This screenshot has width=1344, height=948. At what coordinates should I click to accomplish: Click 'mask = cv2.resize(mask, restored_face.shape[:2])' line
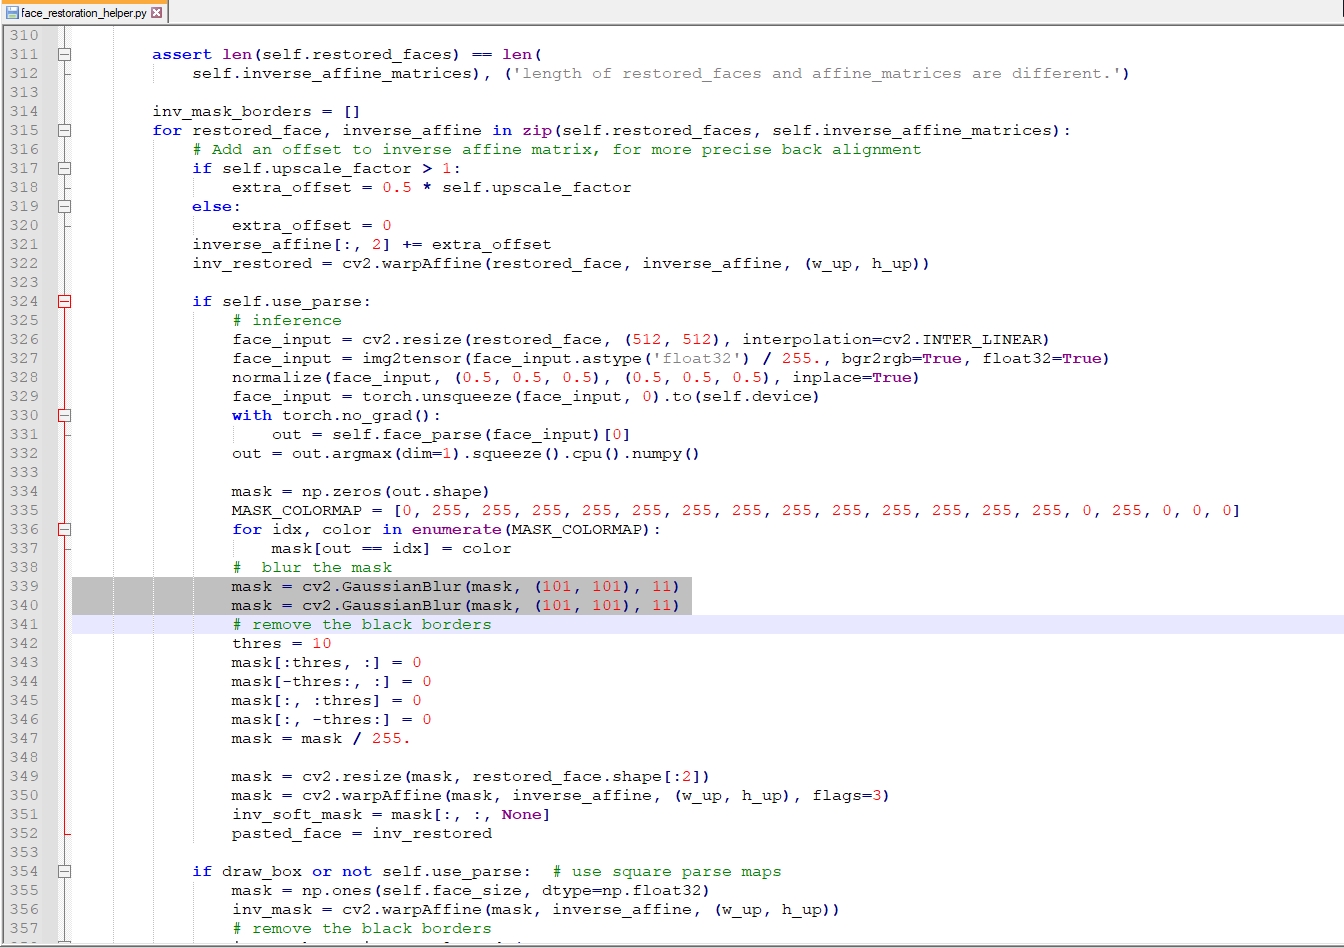click(471, 777)
